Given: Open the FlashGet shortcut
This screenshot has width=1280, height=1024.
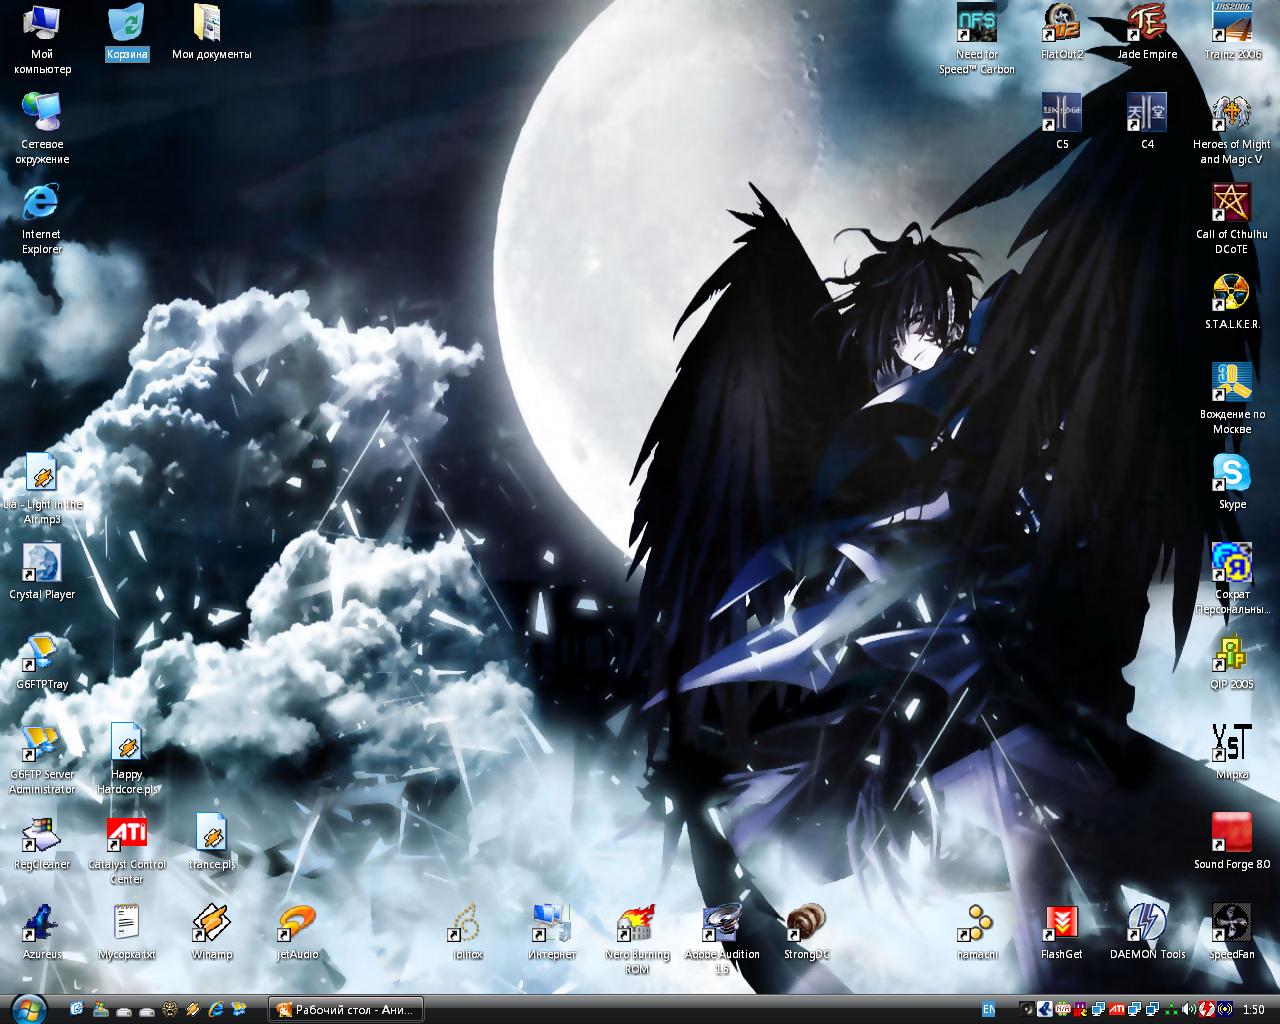Looking at the screenshot, I should click(1062, 933).
